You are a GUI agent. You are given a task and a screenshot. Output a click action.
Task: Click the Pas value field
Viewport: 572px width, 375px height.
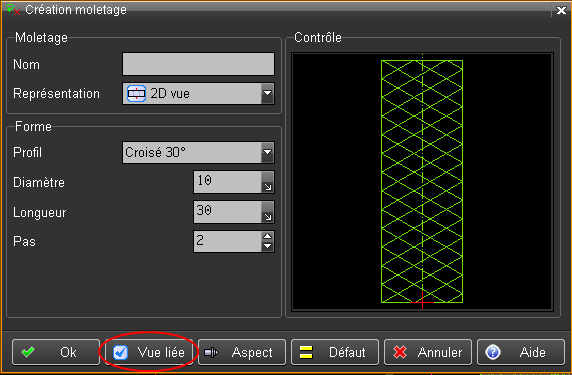[x=228, y=241]
